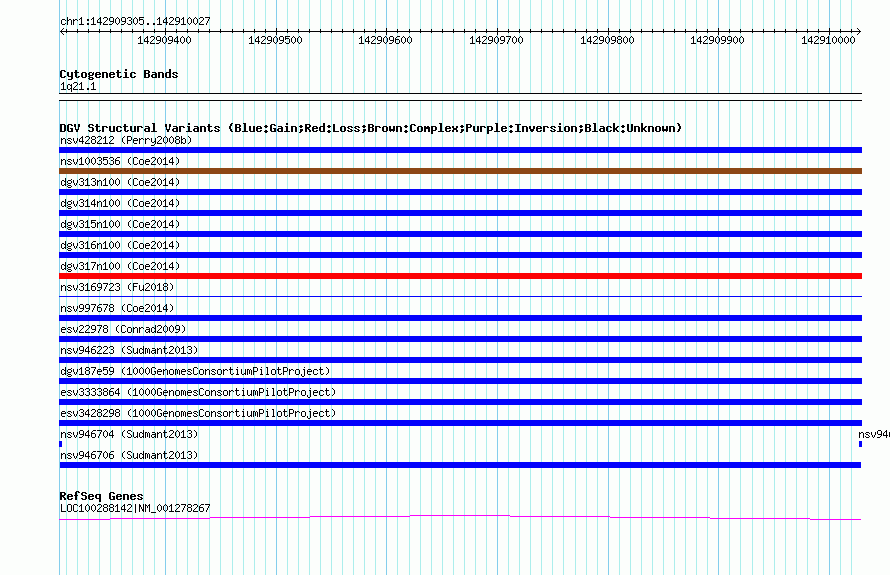Image resolution: width=890 pixels, height=575 pixels.
Task: Click the small blue marker under nsv946704
Action: [x=61, y=444]
